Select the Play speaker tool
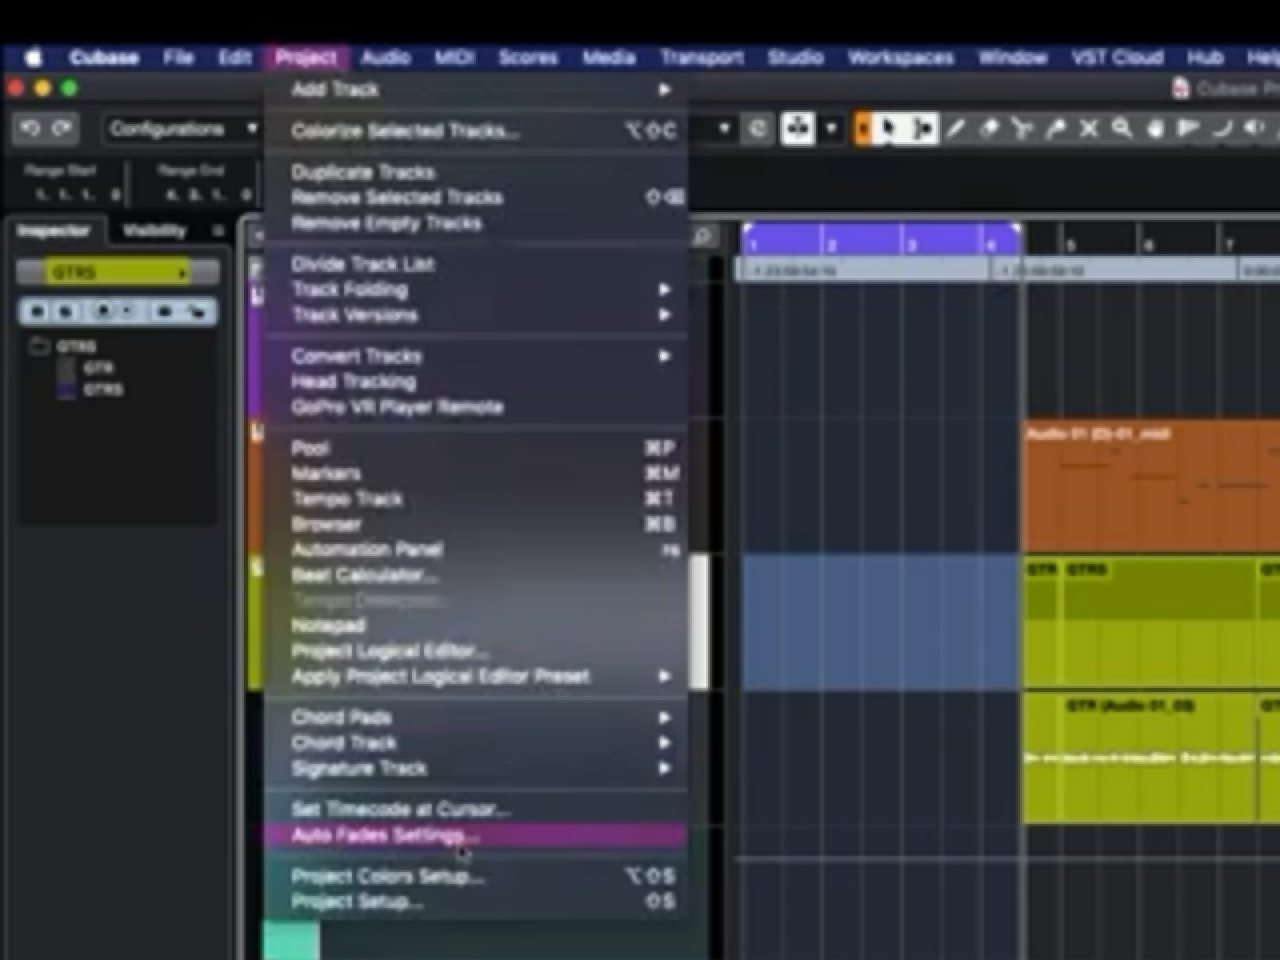This screenshot has height=960, width=1280. (x=1254, y=129)
